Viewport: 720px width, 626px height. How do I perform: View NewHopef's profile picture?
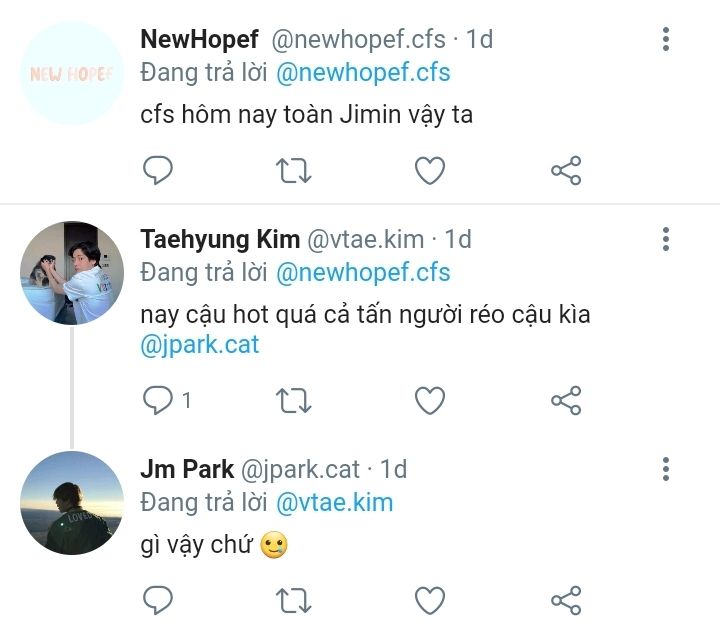click(x=72, y=74)
